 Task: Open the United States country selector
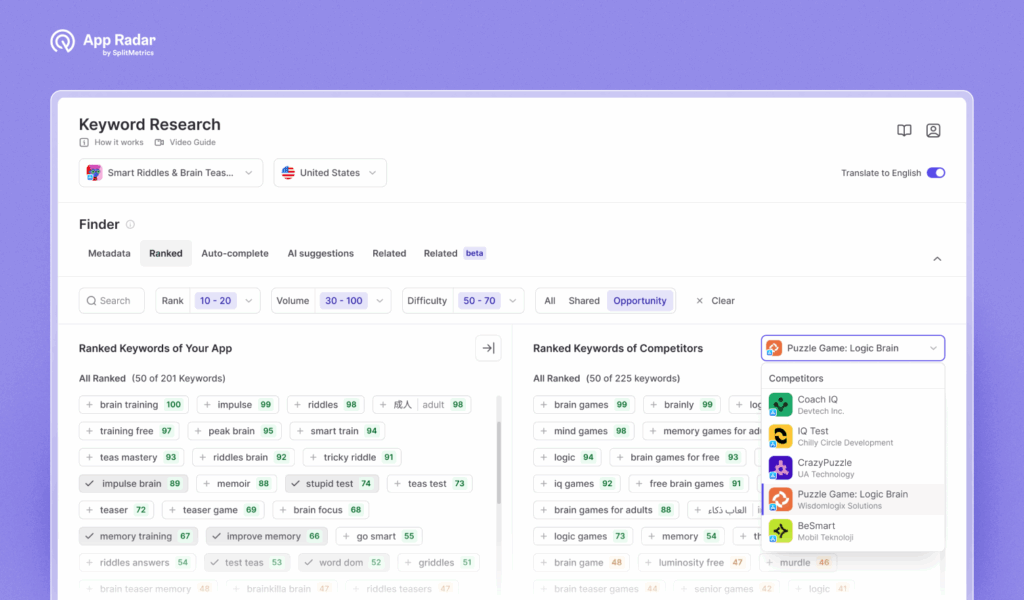tap(330, 172)
